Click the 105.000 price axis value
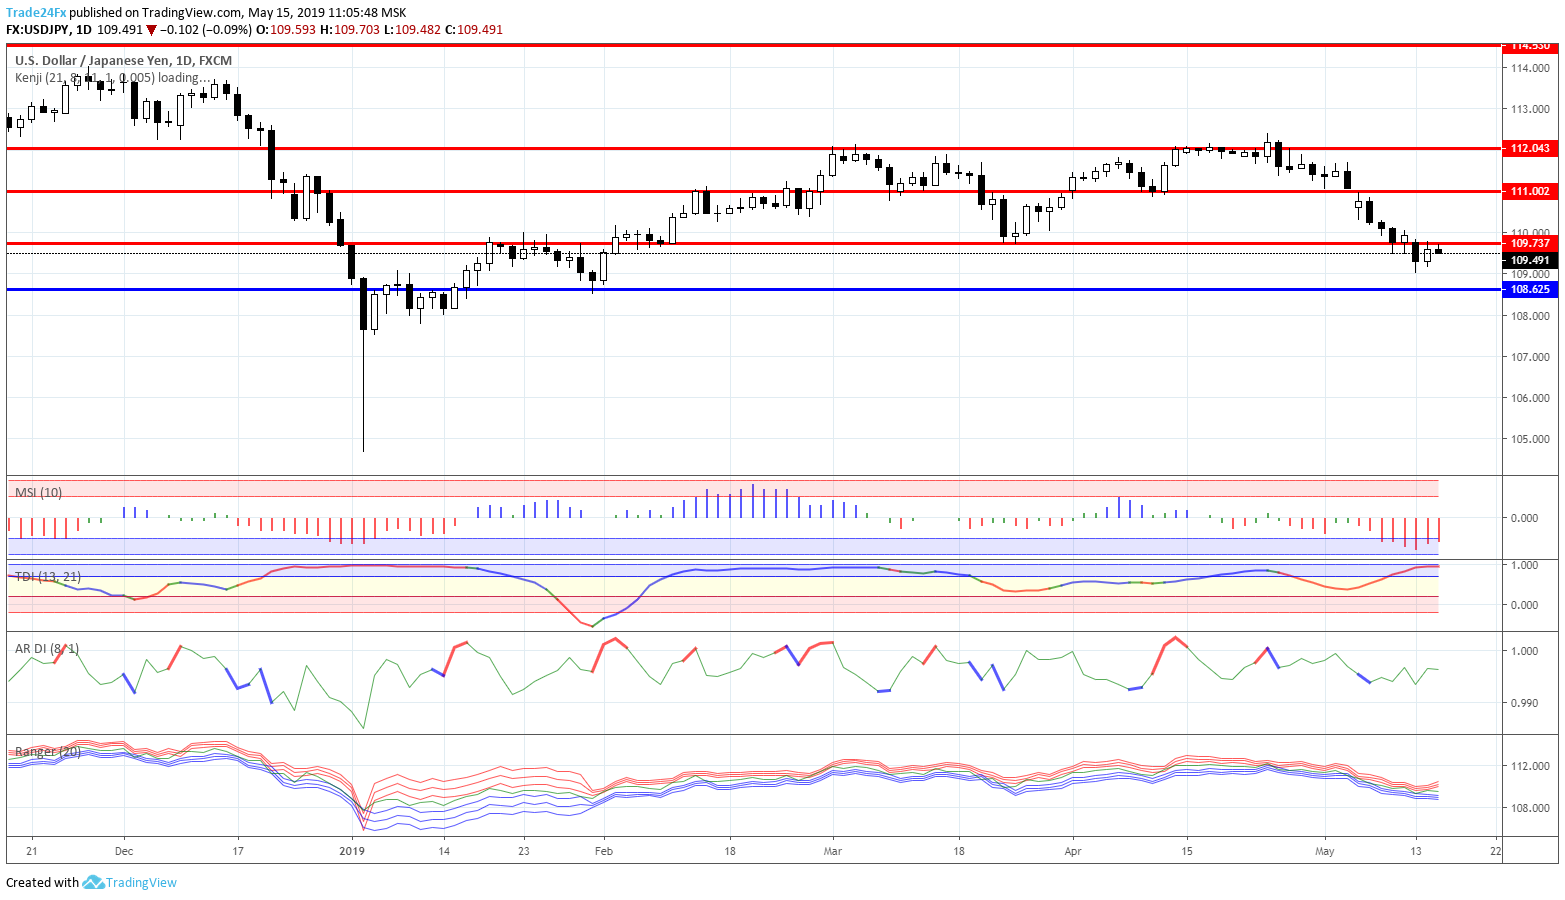 tap(1530, 439)
